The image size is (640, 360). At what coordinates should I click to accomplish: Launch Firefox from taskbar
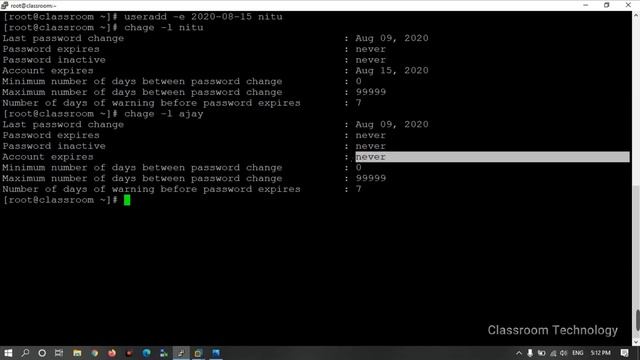pos(112,353)
